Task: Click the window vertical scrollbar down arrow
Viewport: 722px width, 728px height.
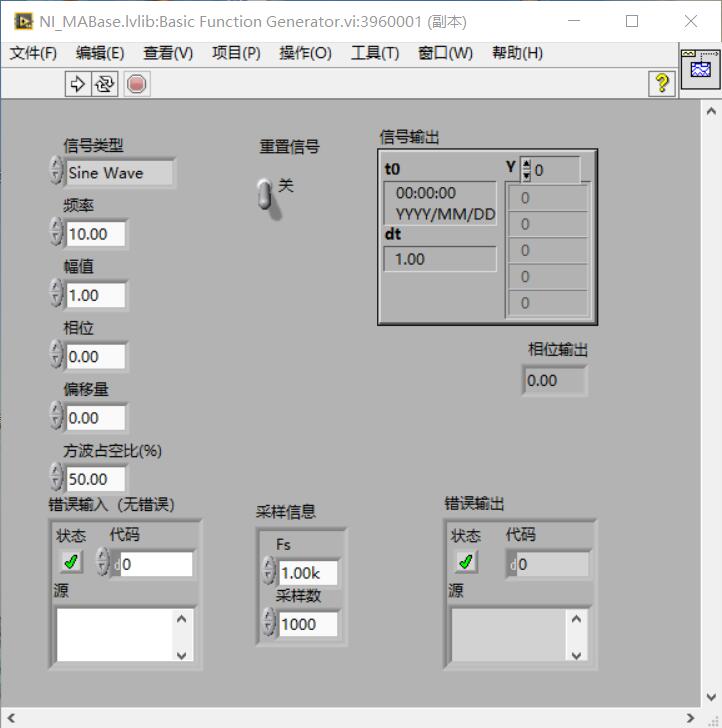Action: click(x=711, y=697)
